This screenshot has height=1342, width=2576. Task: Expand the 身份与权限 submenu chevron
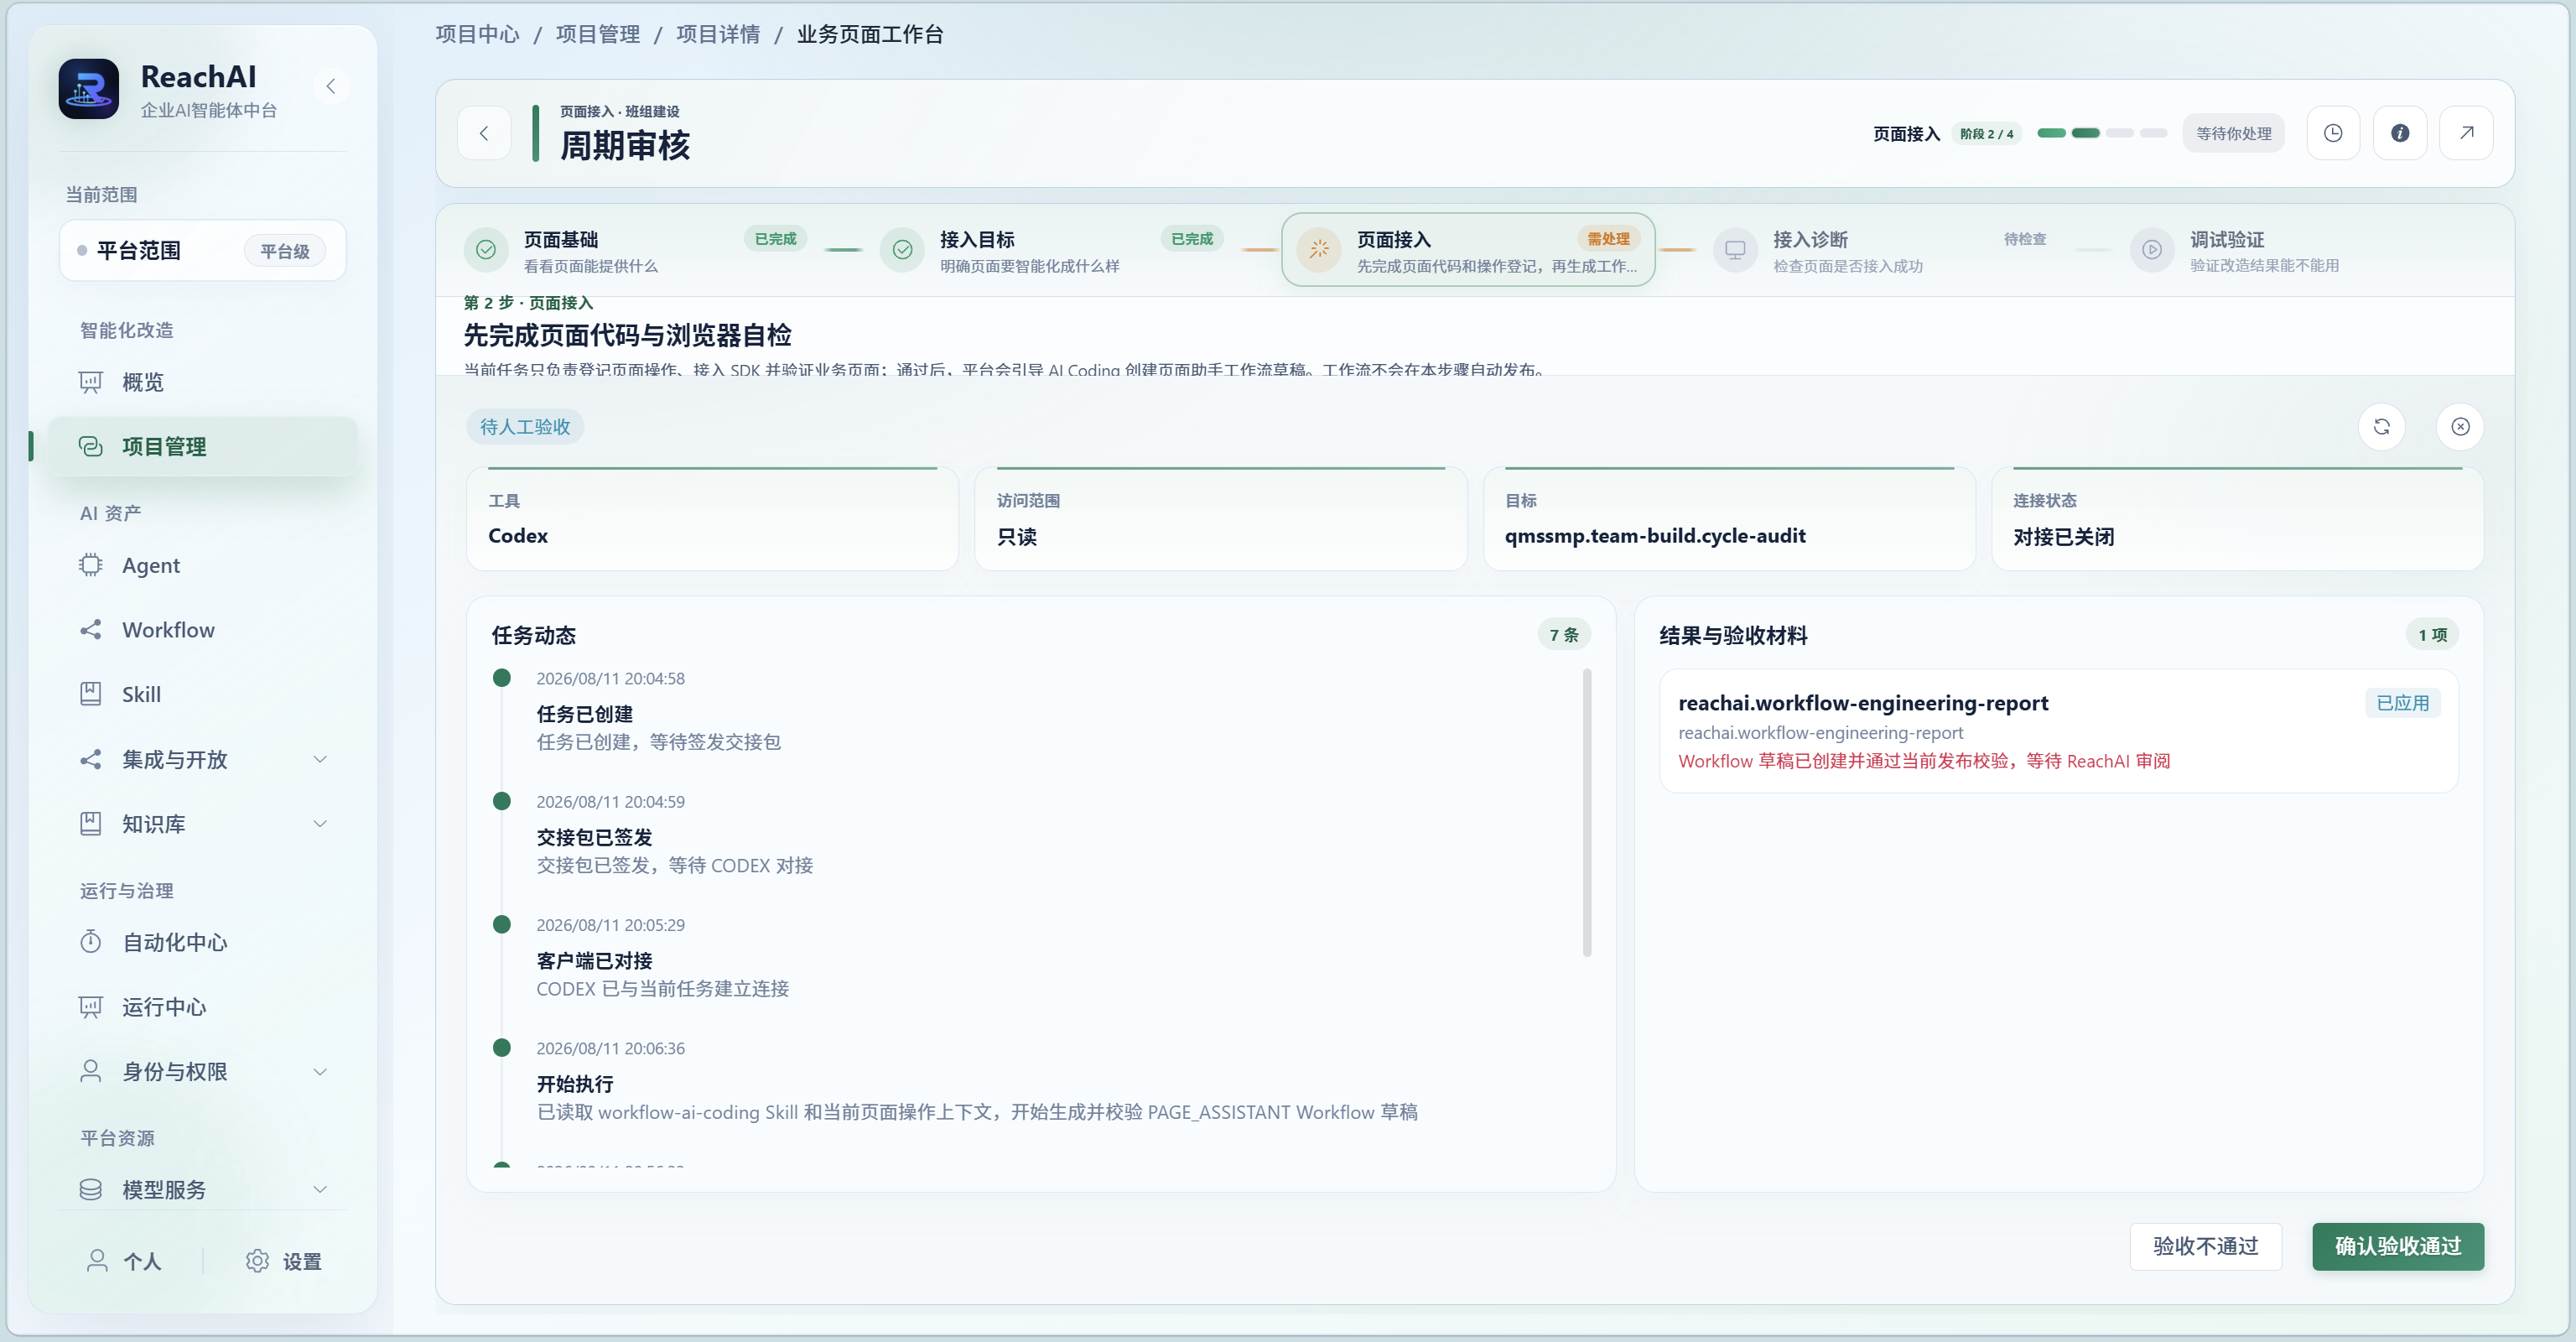(320, 1071)
